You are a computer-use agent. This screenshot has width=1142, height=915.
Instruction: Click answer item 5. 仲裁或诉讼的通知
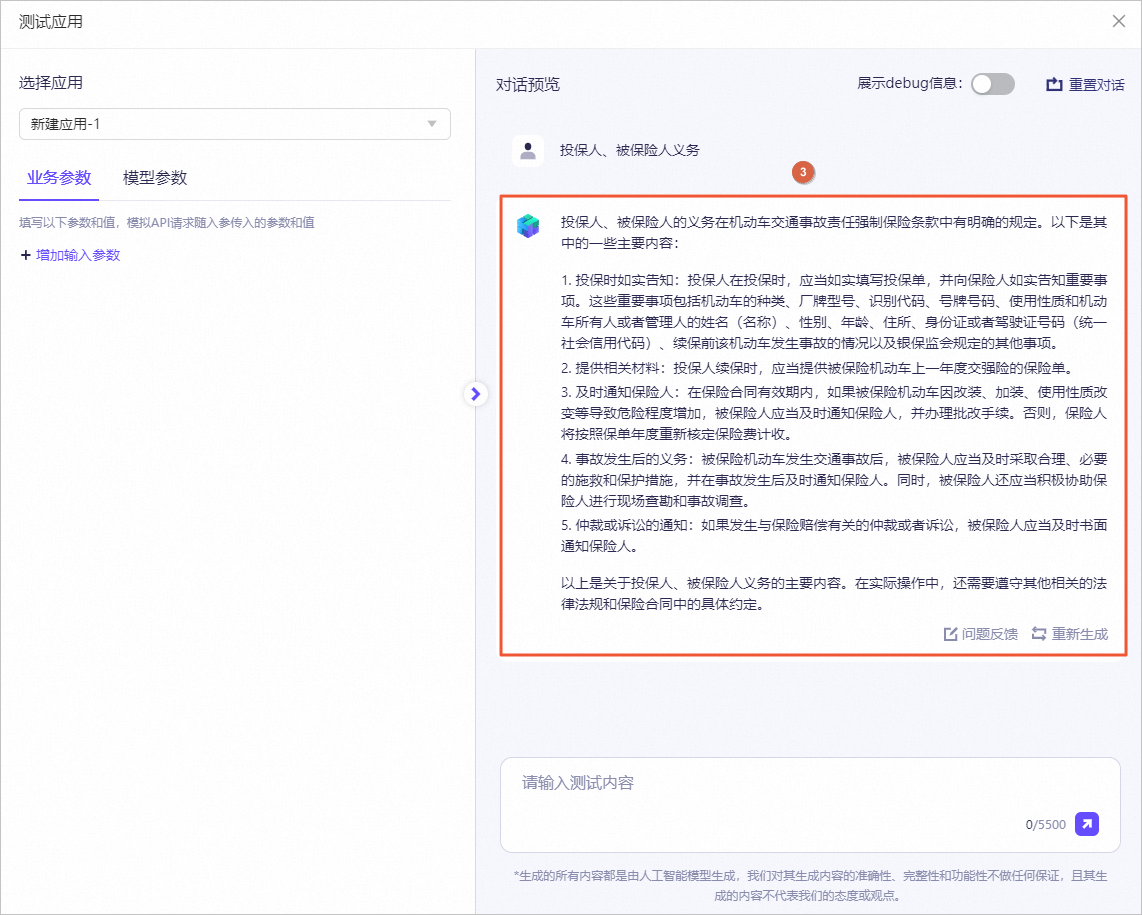pyautogui.click(x=834, y=535)
